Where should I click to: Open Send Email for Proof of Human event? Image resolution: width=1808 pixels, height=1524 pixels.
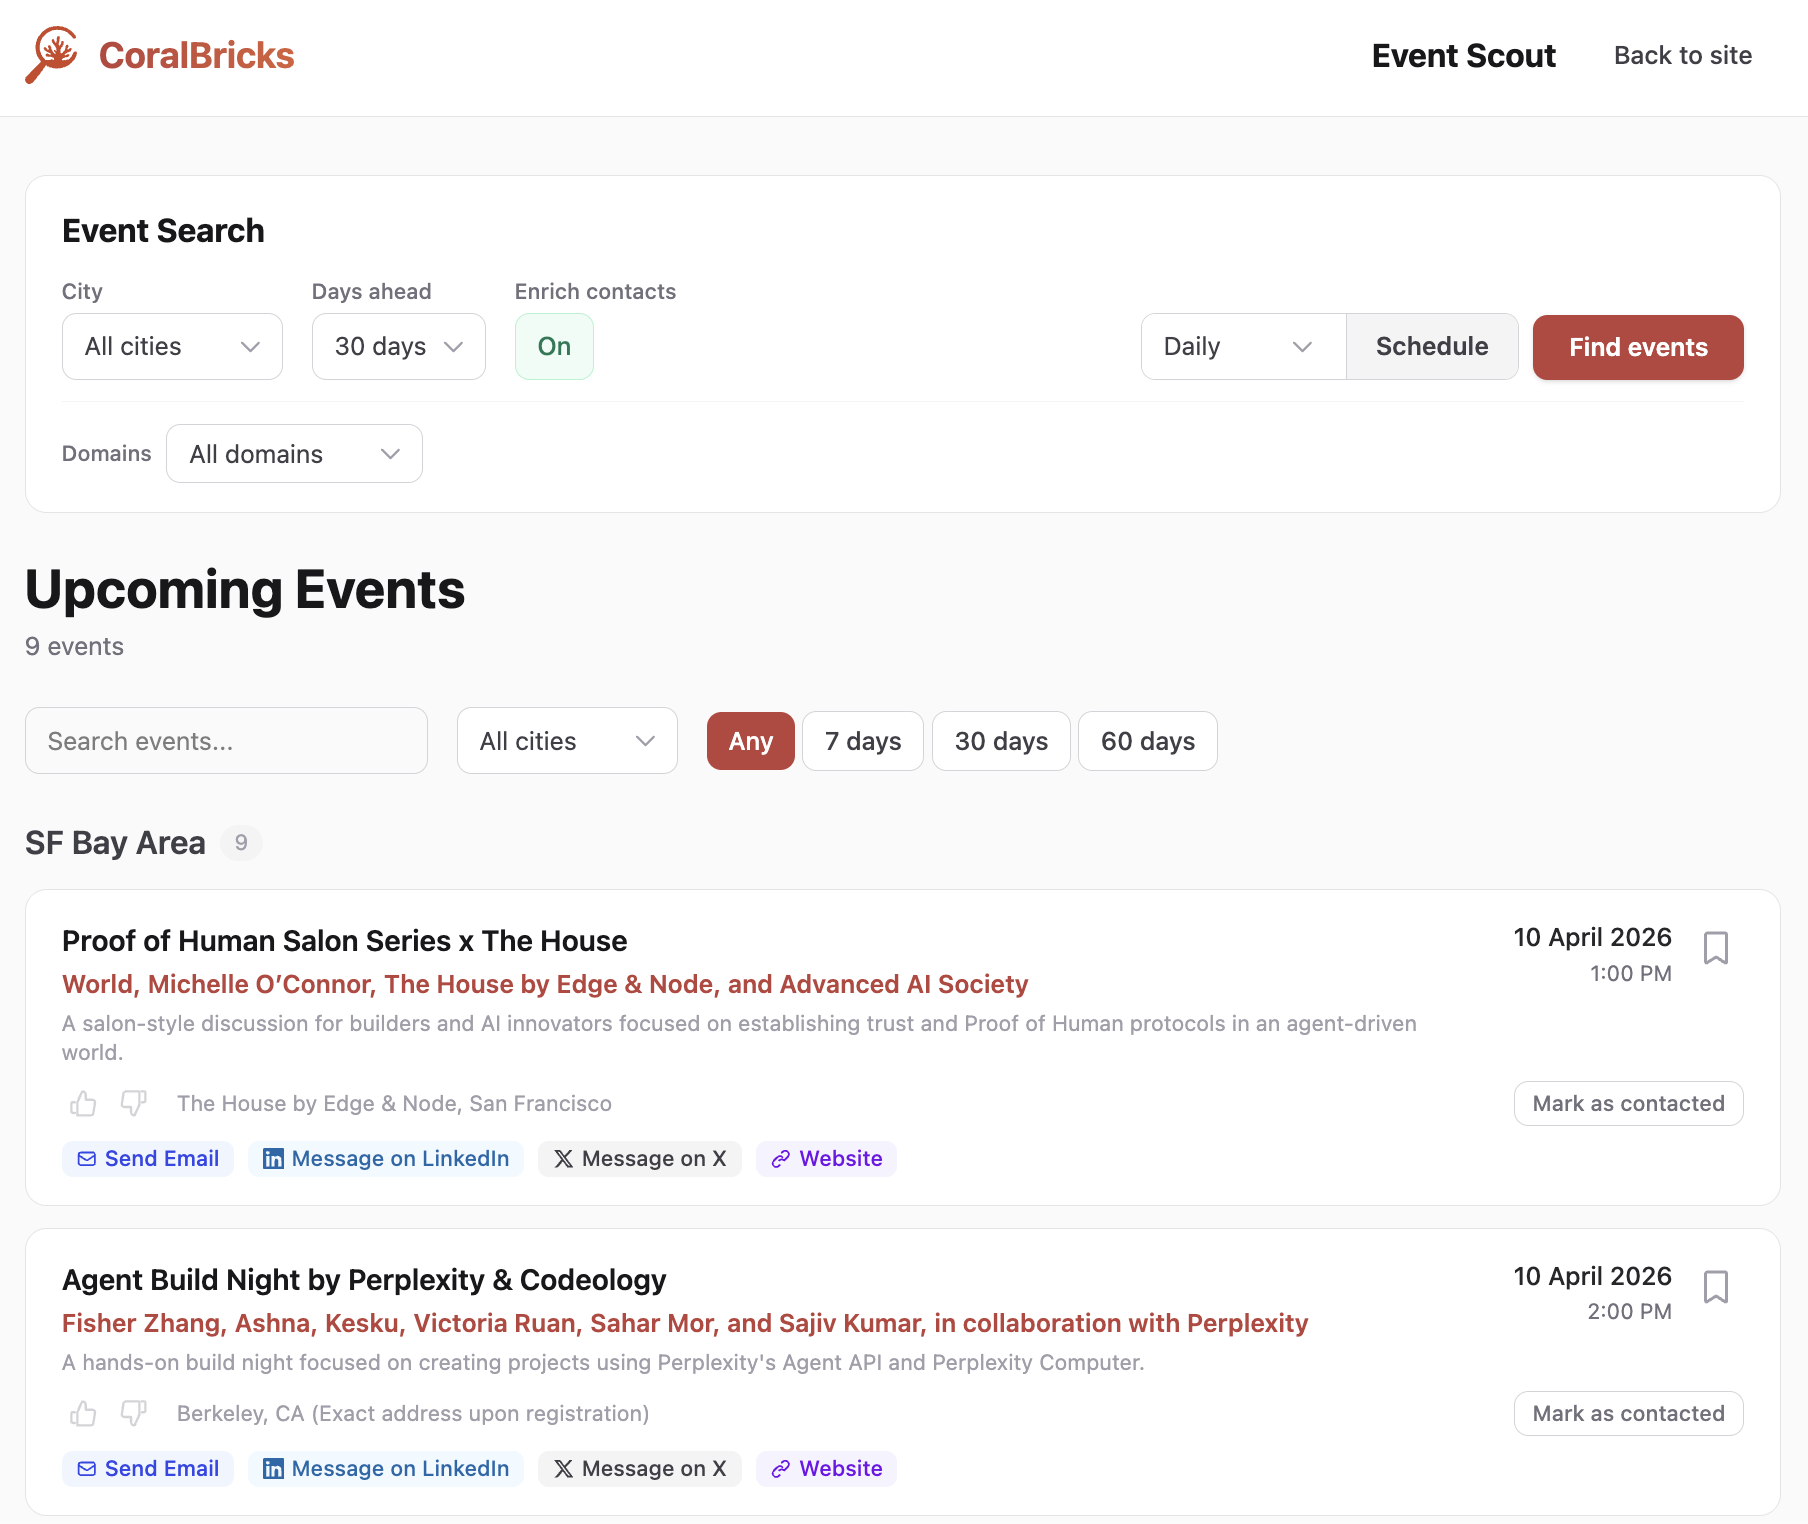pos(147,1158)
